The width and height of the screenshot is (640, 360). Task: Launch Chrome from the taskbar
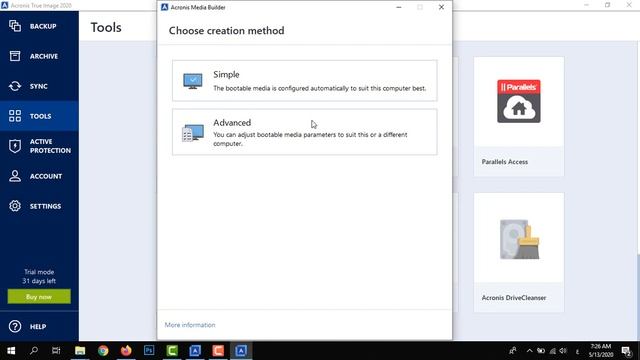pos(103,351)
